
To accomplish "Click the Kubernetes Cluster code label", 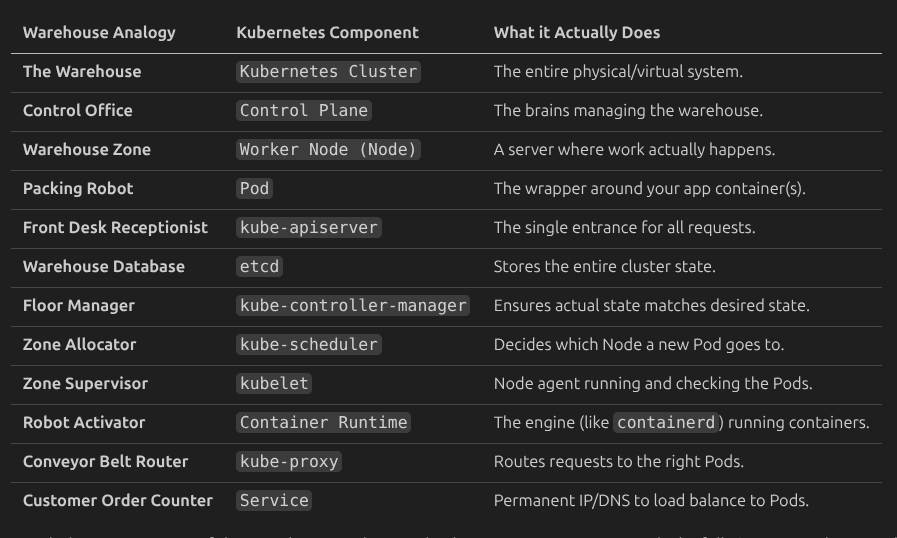I will tap(328, 72).
